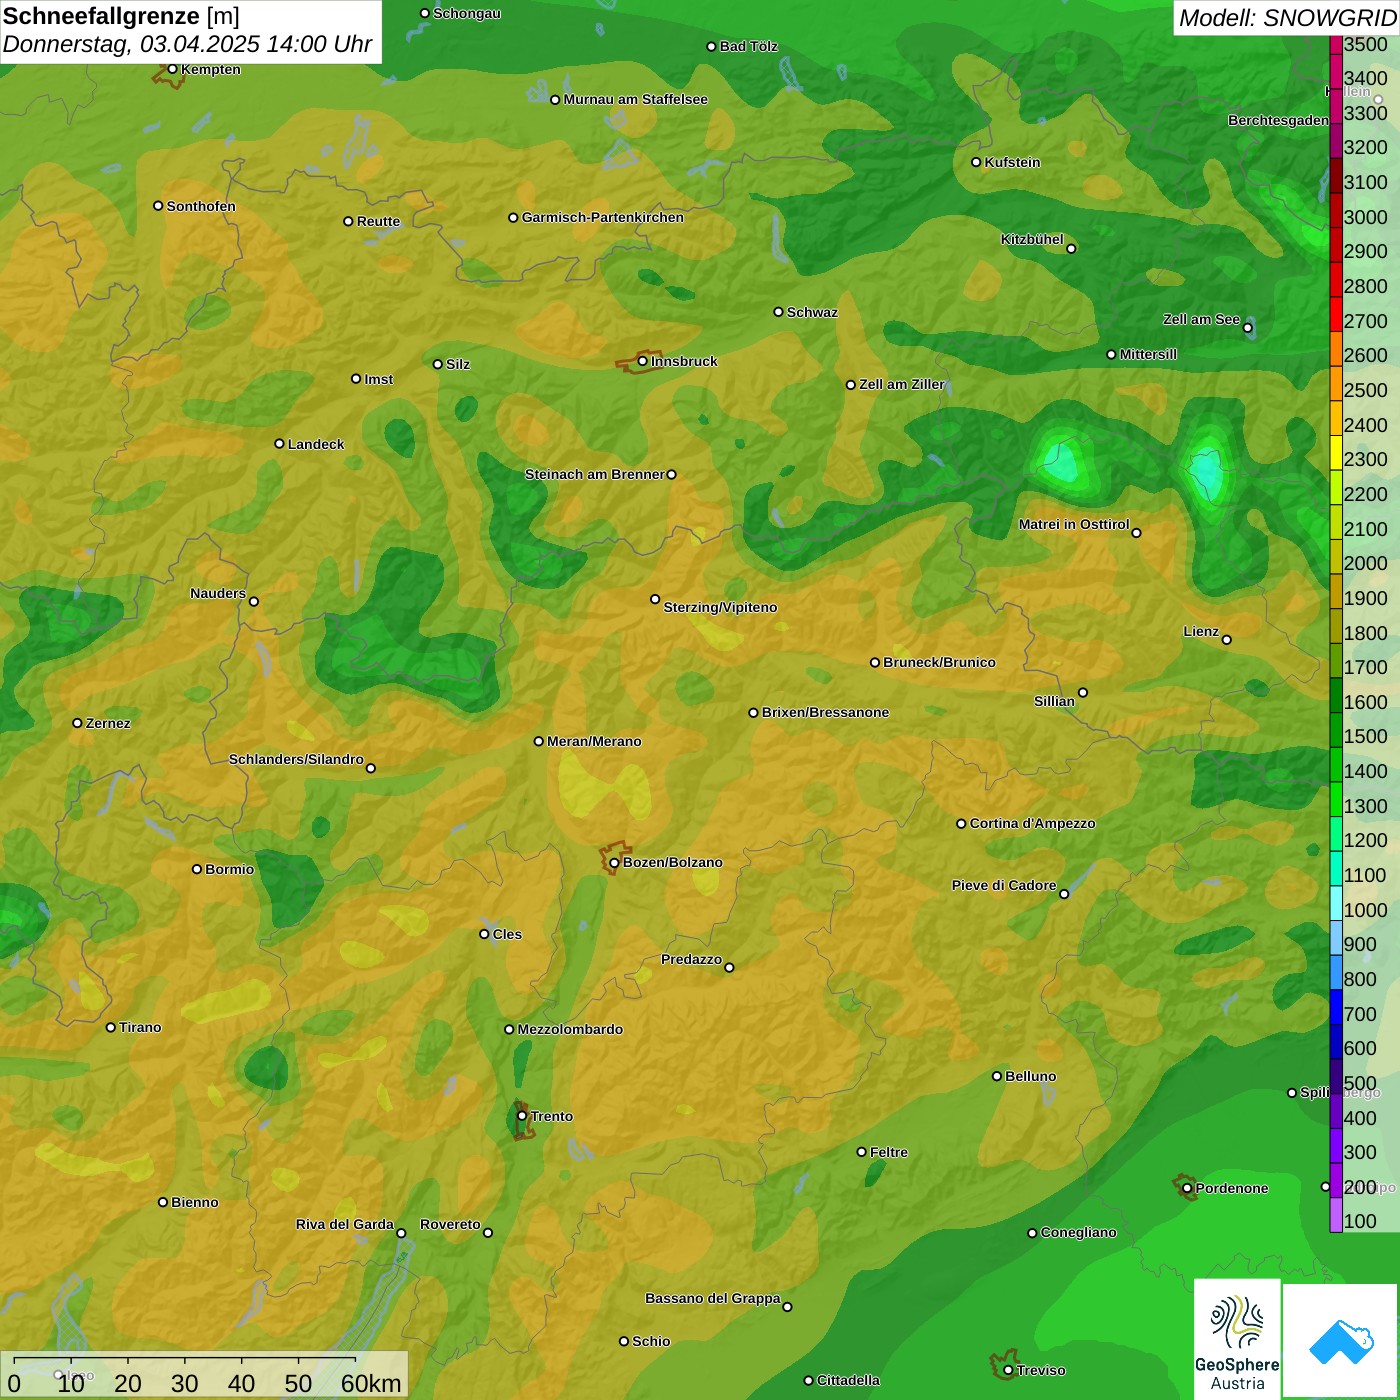The height and width of the screenshot is (1400, 1400).
Task: Click the Landeck label
Action: [316, 444]
